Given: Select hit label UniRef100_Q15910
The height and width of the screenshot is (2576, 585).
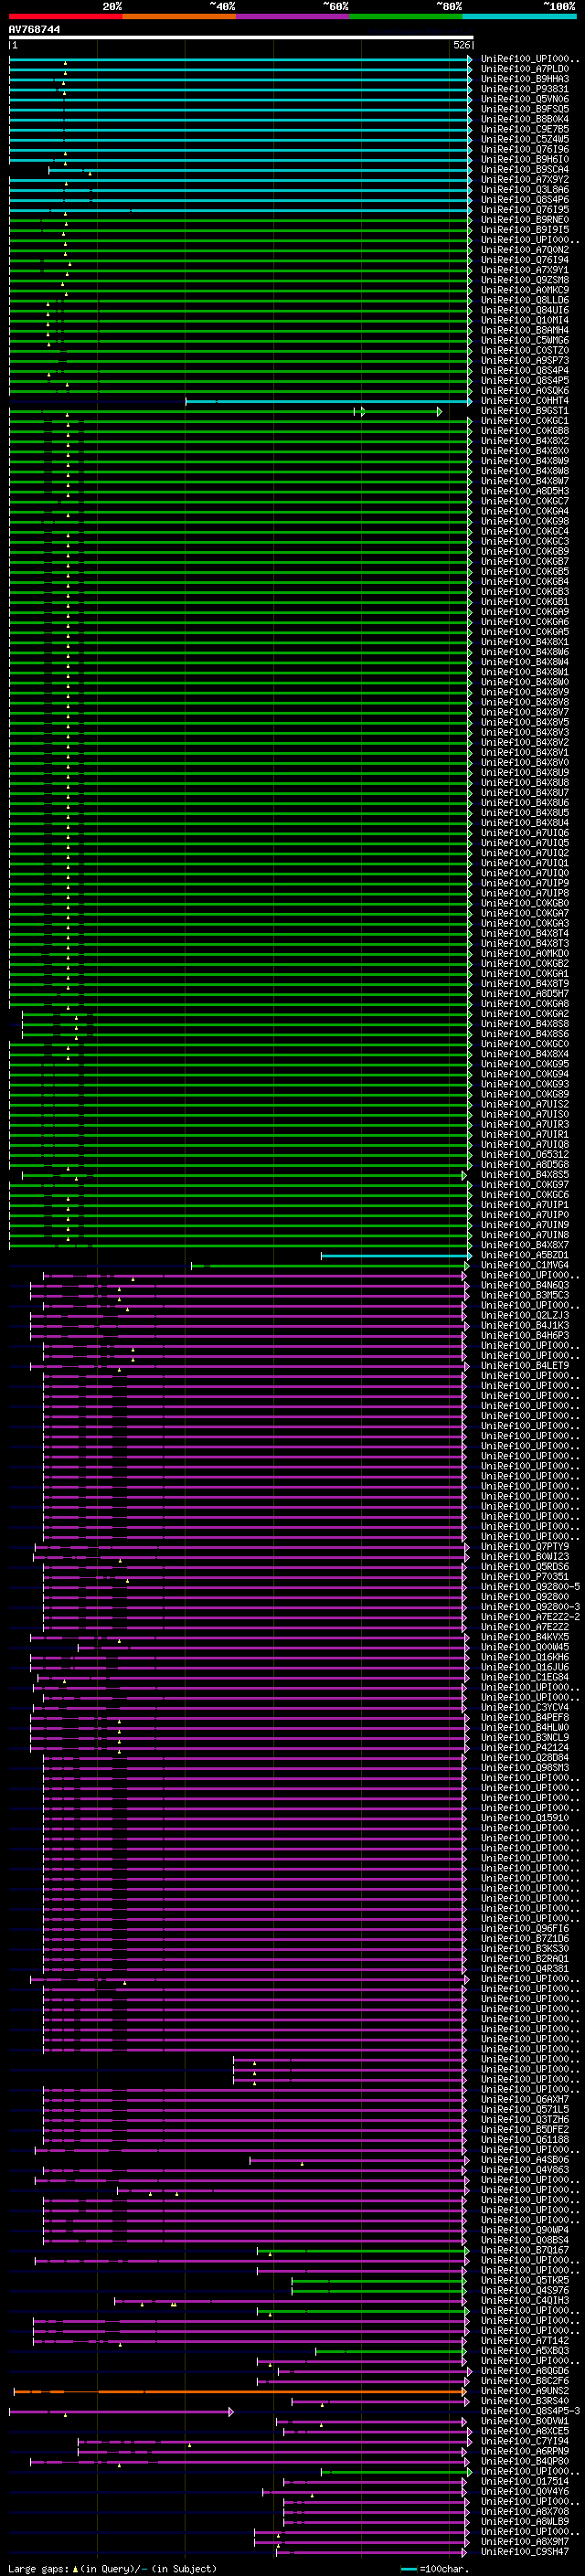Looking at the screenshot, I should (525, 1818).
